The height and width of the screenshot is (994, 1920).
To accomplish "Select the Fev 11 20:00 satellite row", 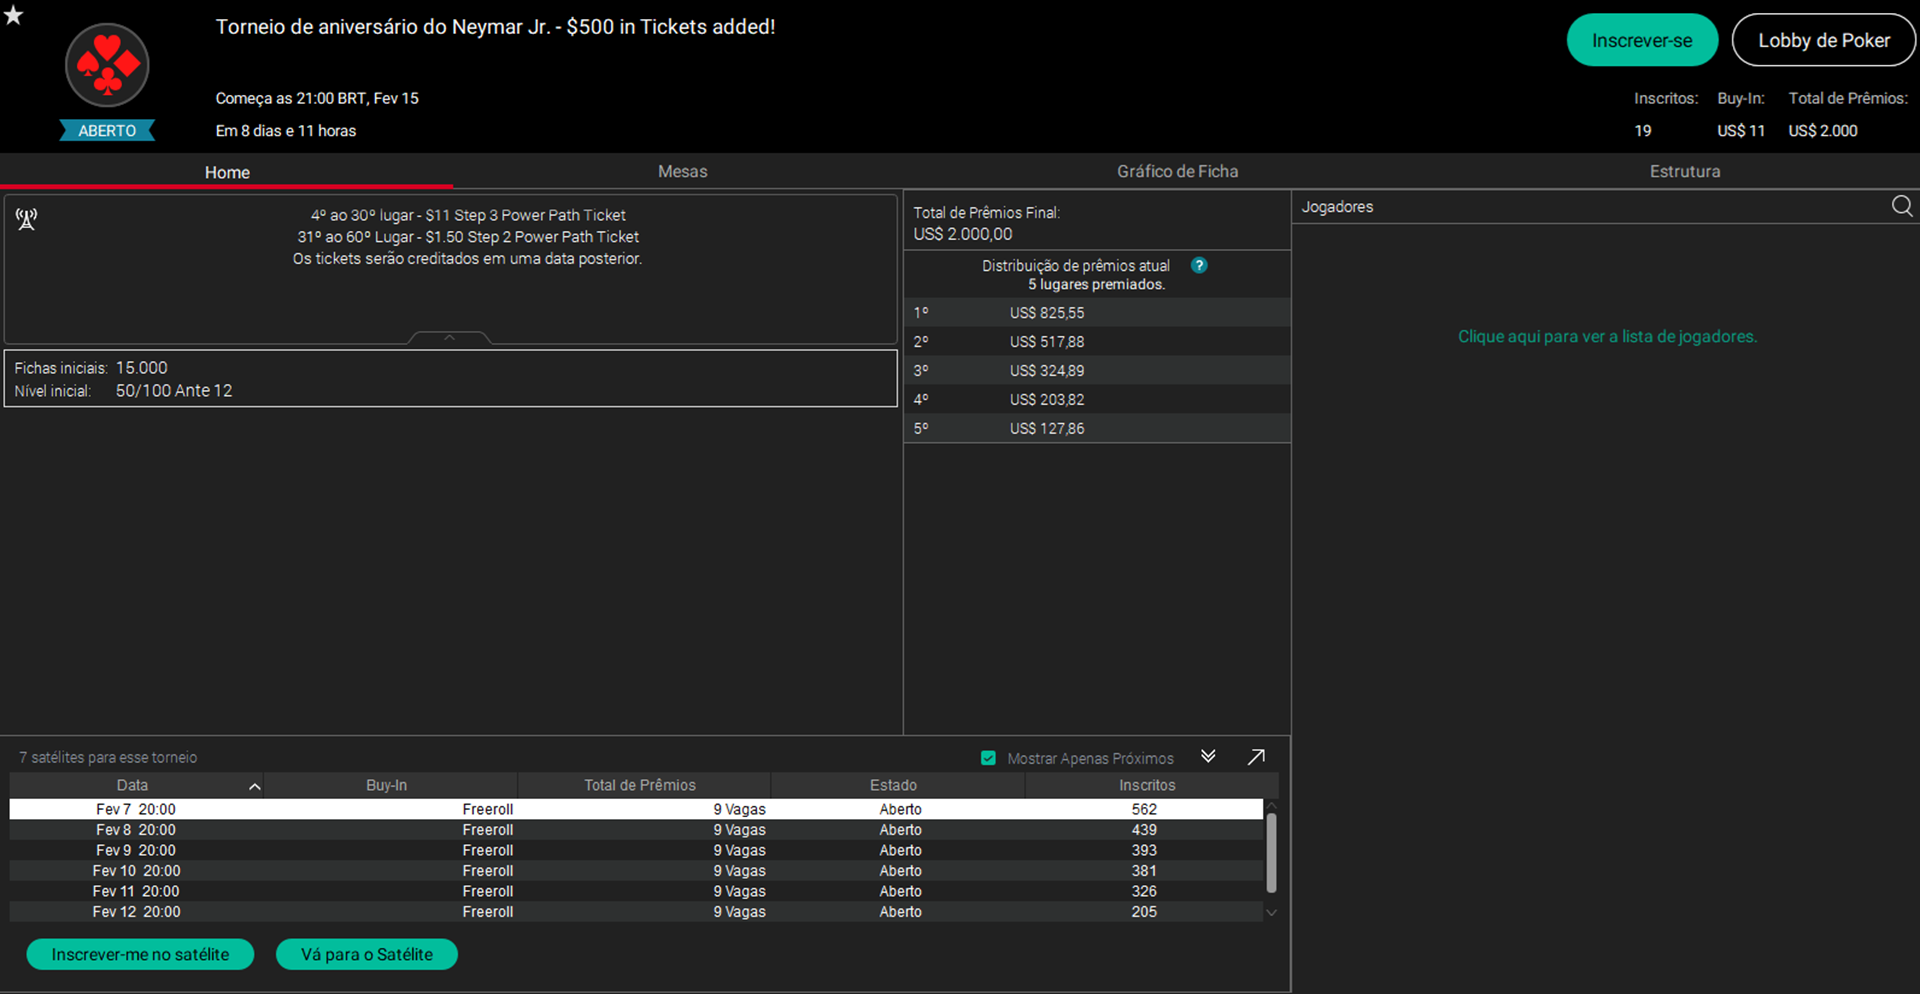I will tap(636, 891).
